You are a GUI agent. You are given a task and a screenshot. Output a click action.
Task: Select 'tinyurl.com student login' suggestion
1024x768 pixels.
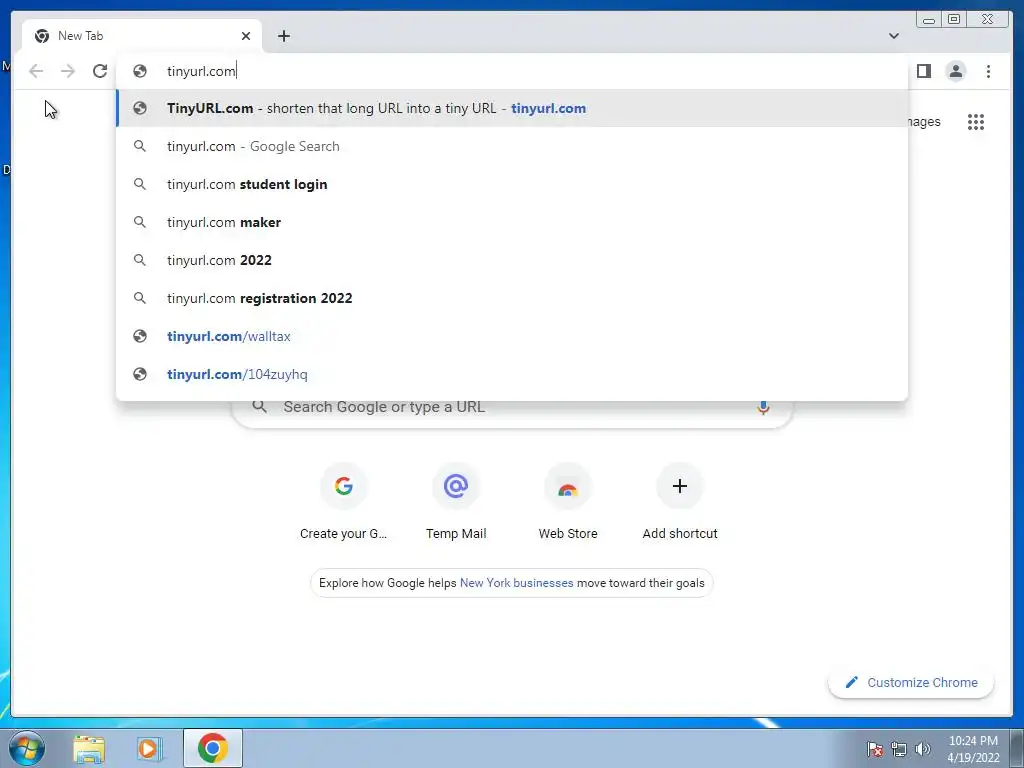click(512, 184)
